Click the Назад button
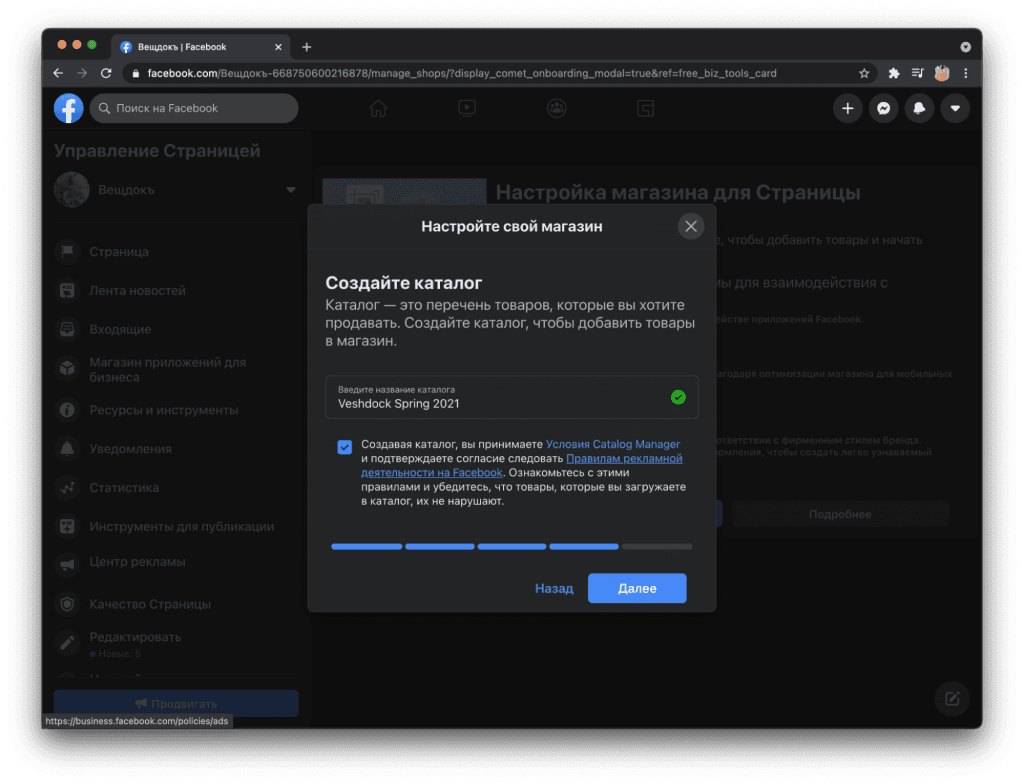 (x=554, y=589)
